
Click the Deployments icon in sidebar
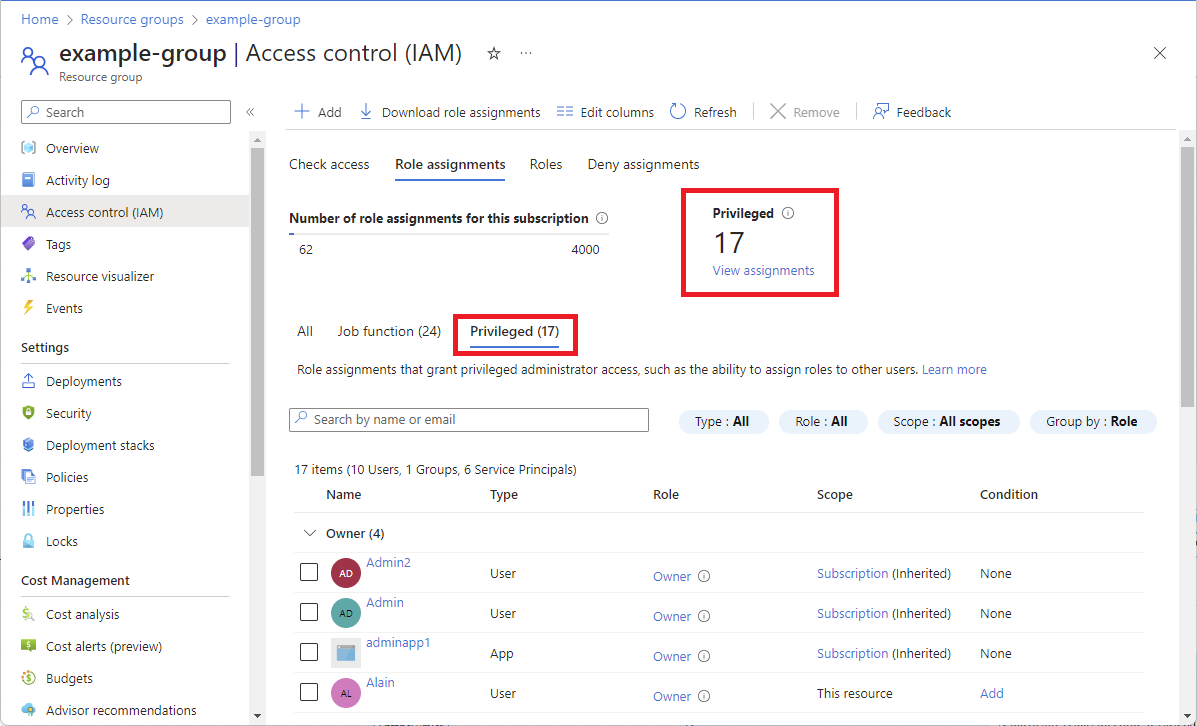click(x=28, y=381)
